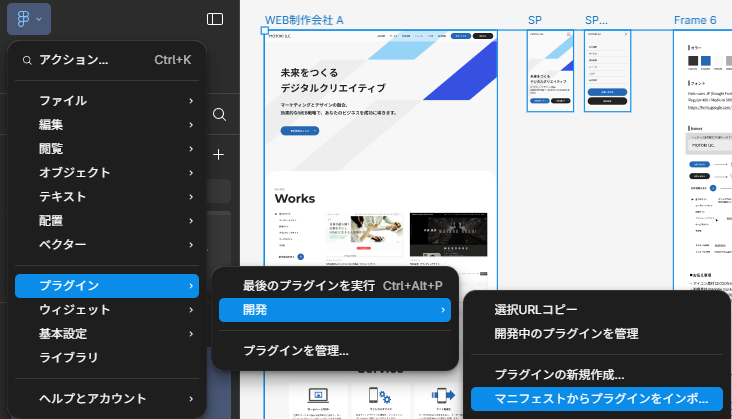Click the Figma main menu logo button
The height and width of the screenshot is (419, 732).
28,19
